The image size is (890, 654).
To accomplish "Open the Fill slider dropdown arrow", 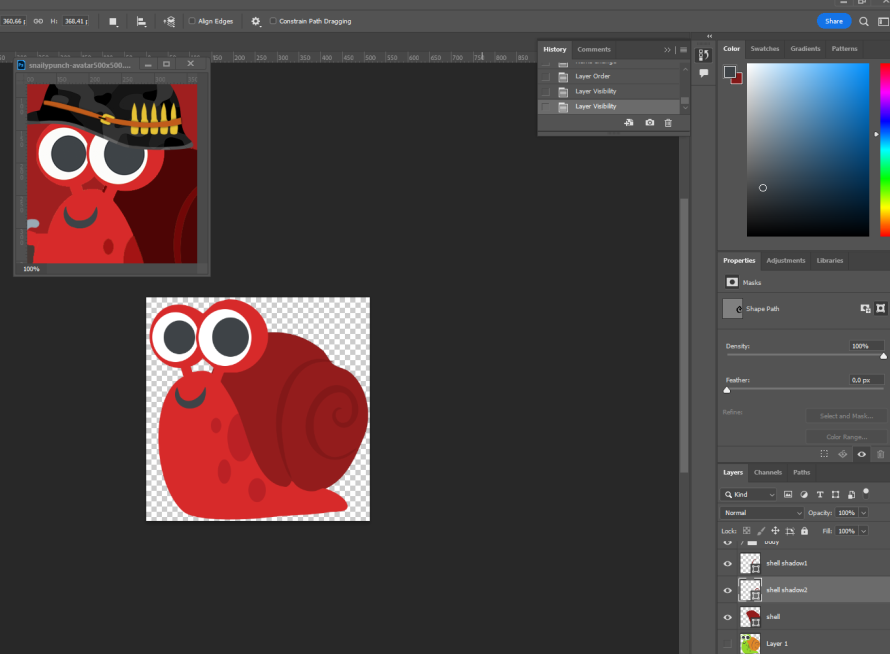I will coord(863,531).
